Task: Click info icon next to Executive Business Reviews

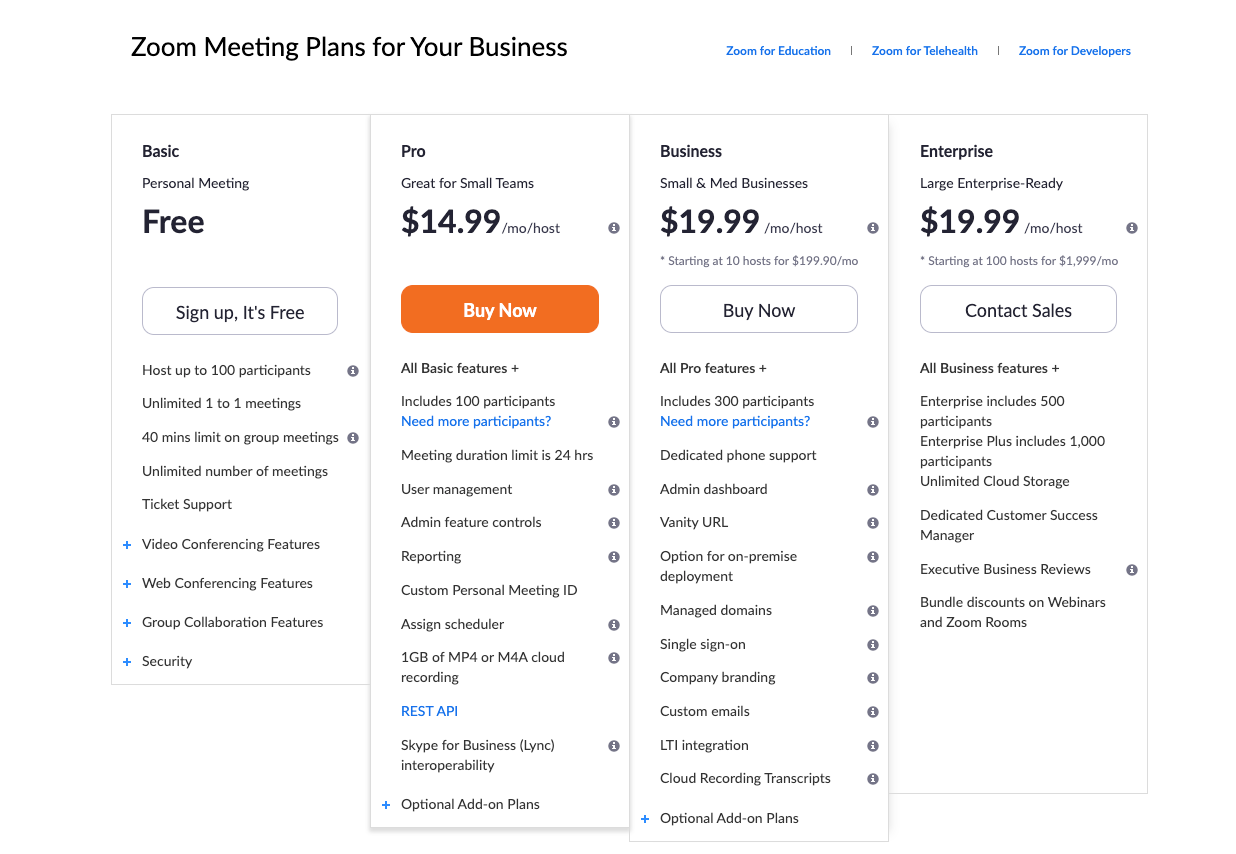Action: 1132,570
